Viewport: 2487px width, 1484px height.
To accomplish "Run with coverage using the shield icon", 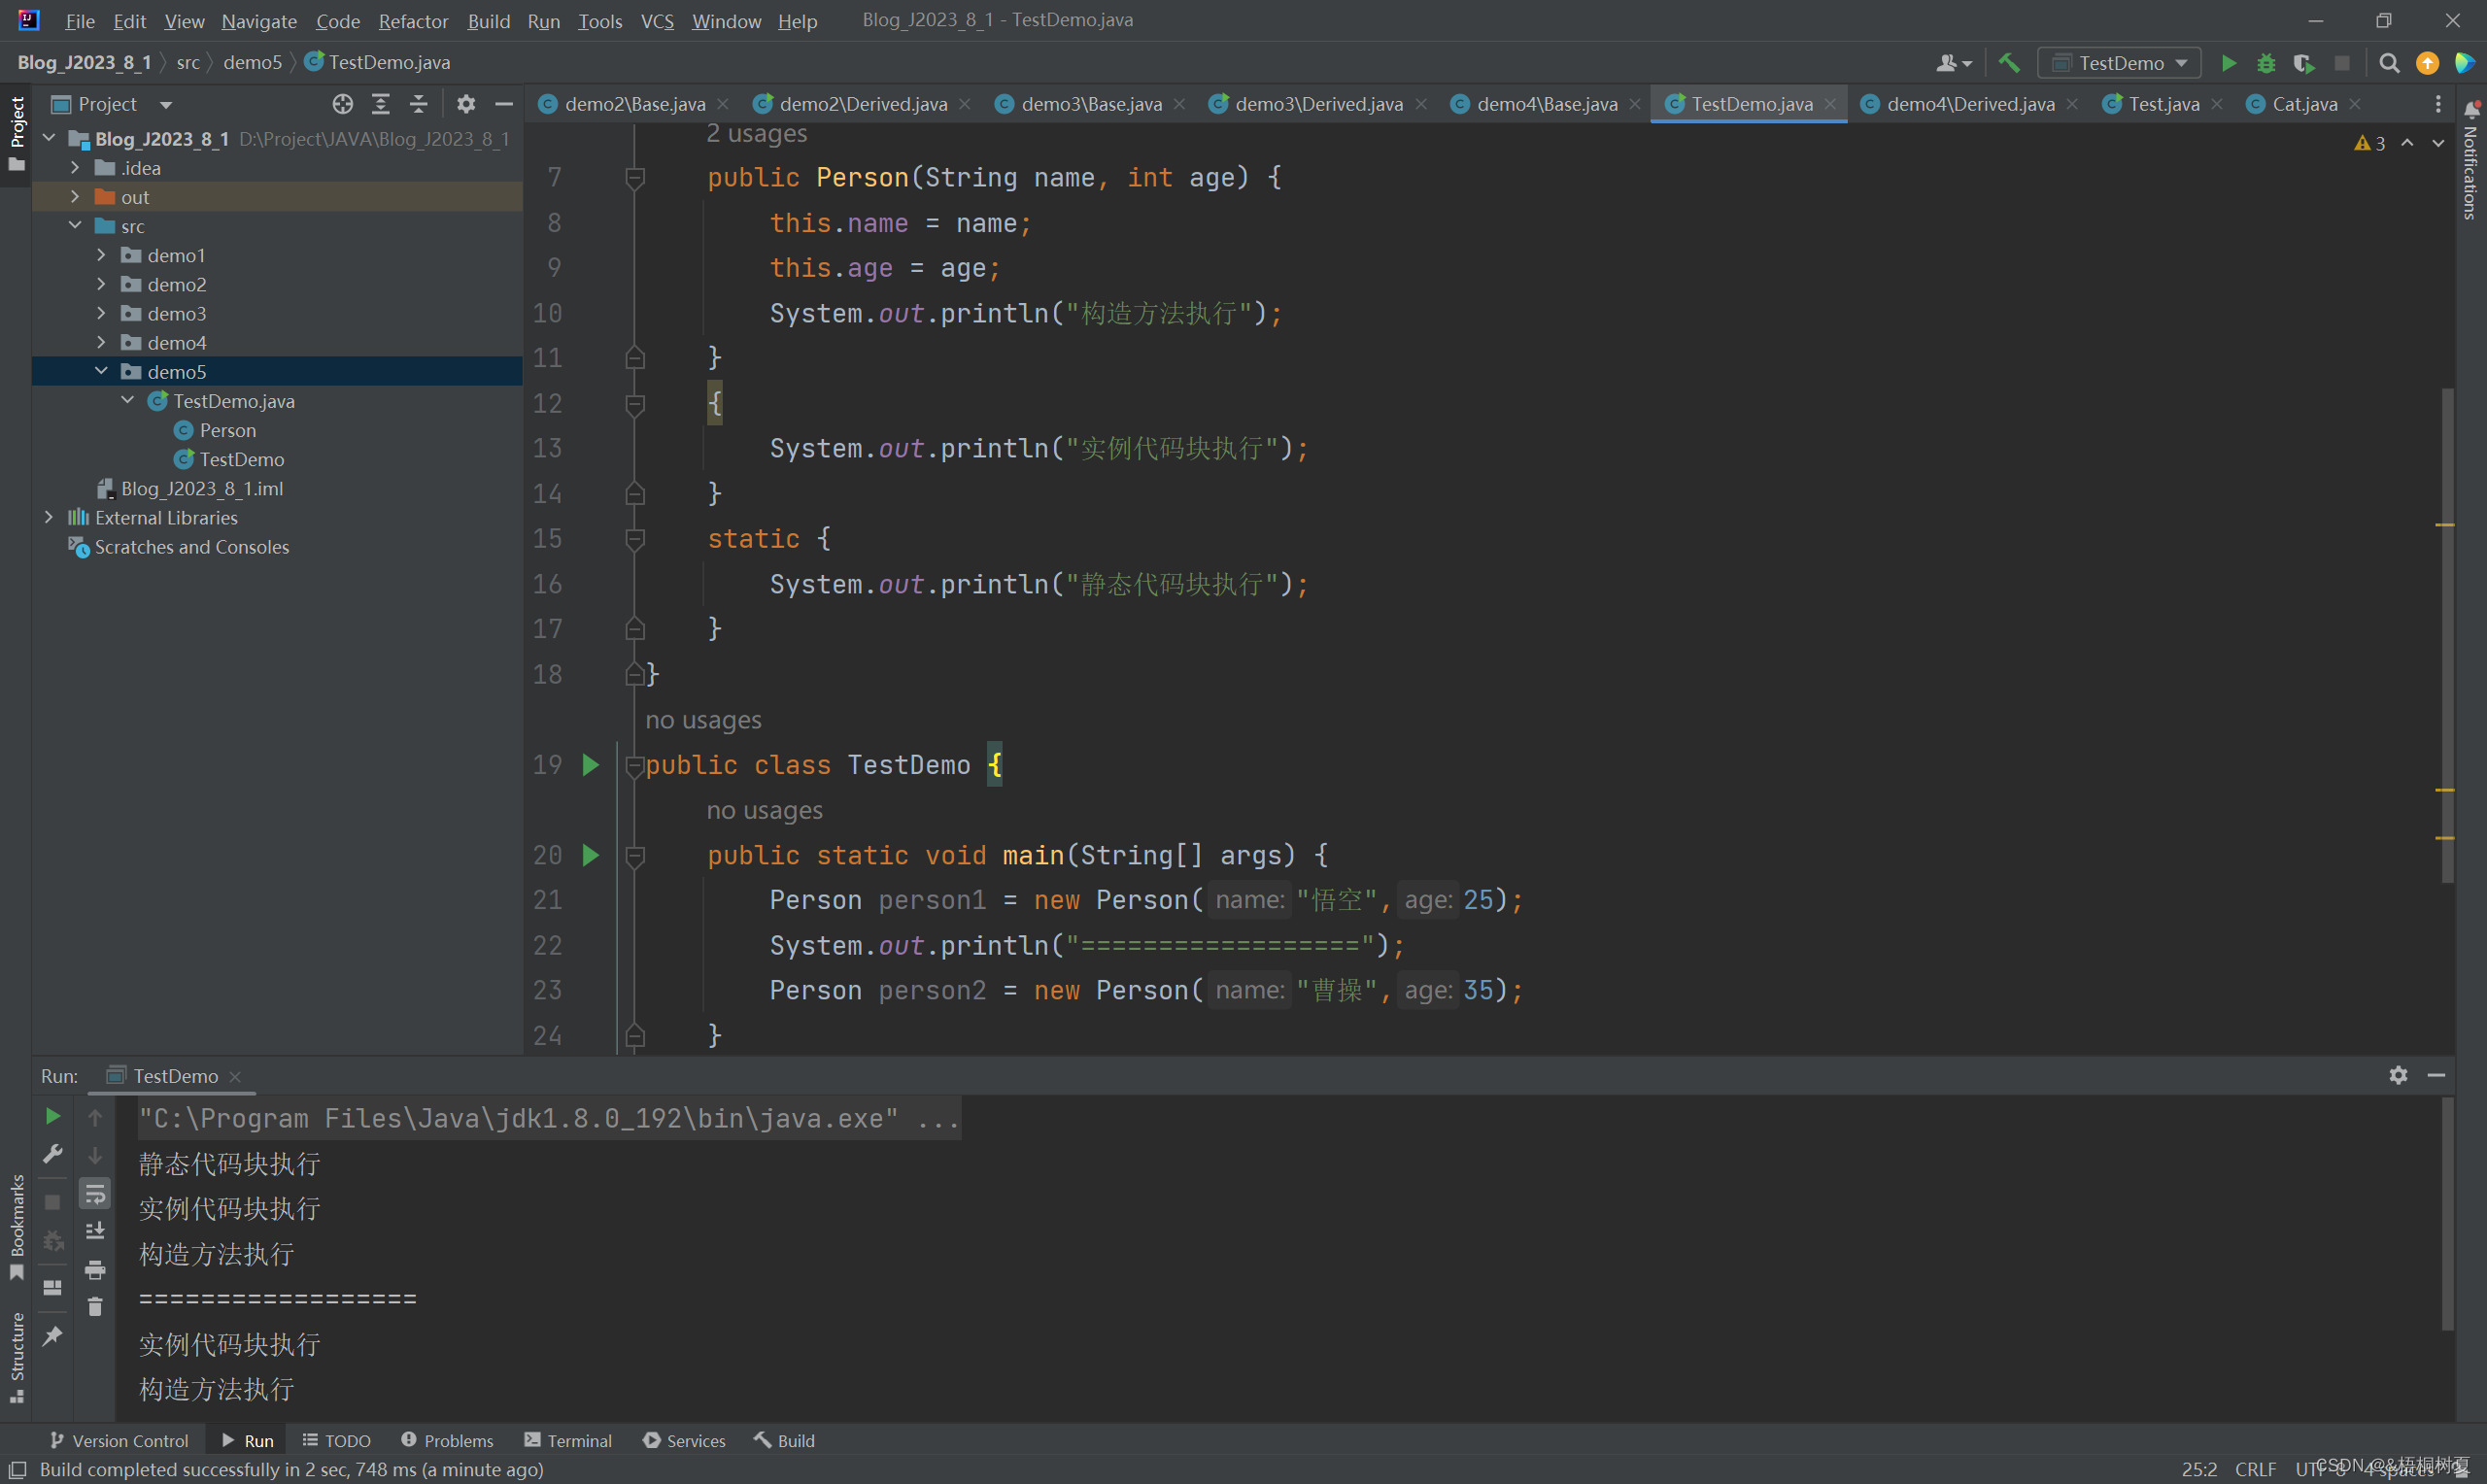I will pyautogui.click(x=2304, y=63).
